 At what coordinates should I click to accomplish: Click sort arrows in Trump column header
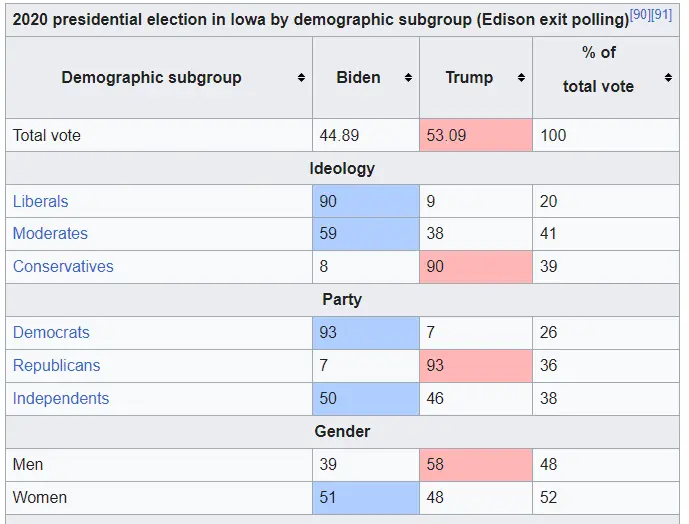tap(521, 78)
